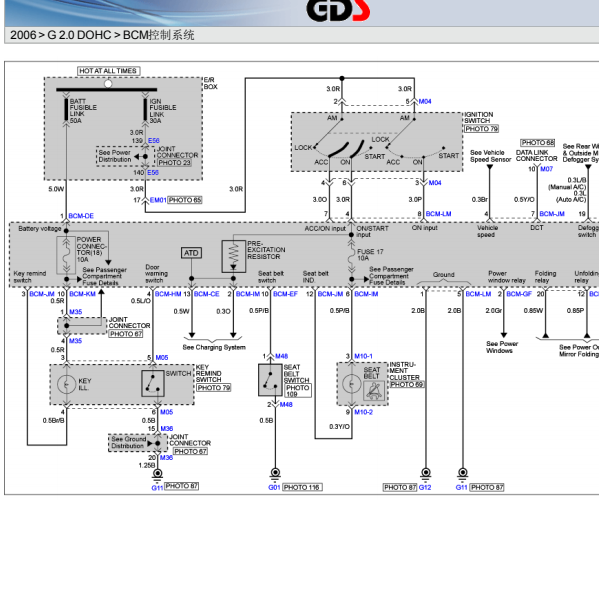Open M04 link at pin 5

click(x=425, y=101)
